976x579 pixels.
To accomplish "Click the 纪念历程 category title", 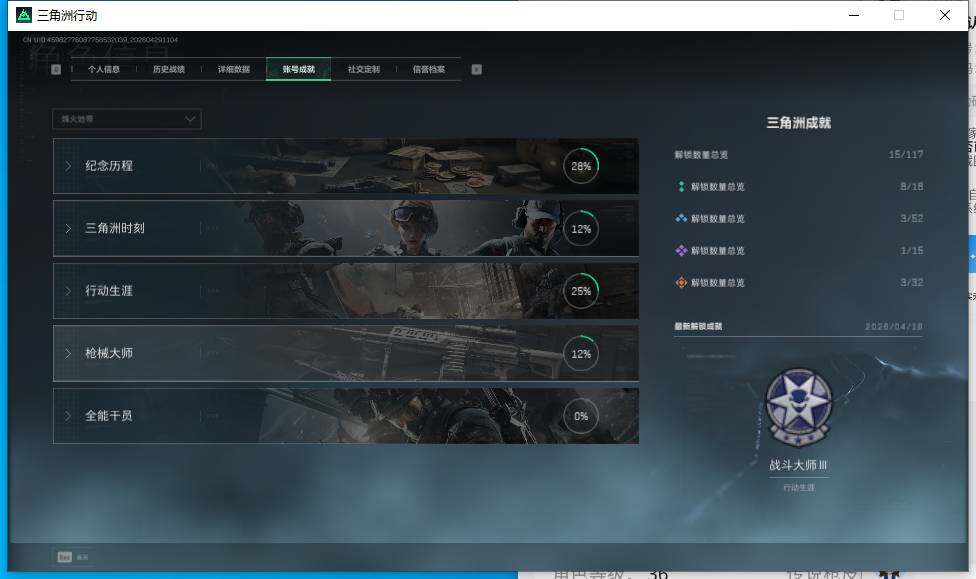I will click(109, 166).
